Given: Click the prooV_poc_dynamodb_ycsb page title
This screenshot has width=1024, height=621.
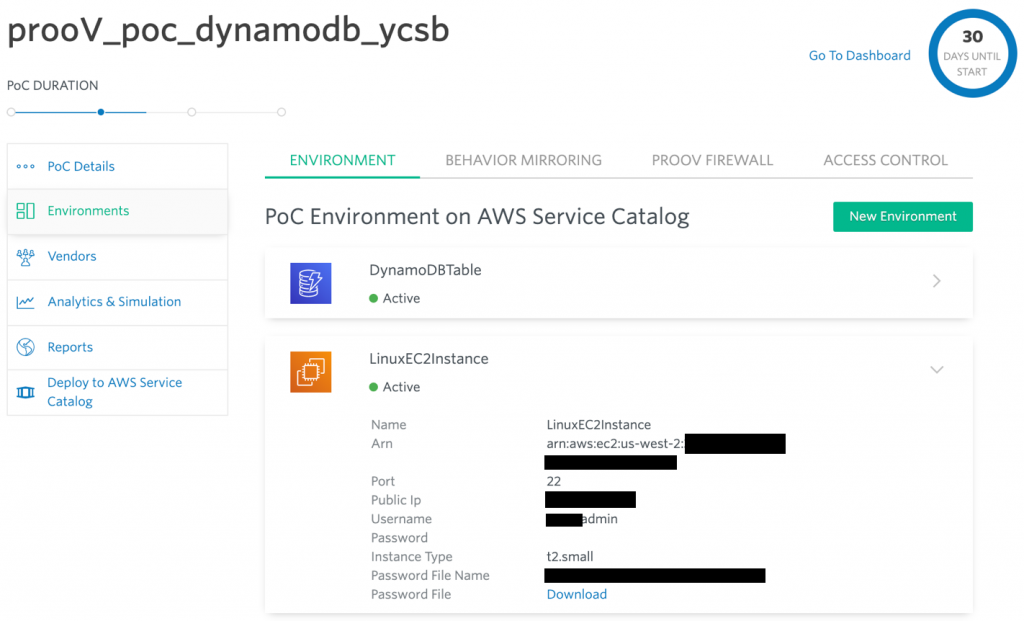Looking at the screenshot, I should pyautogui.click(x=229, y=31).
